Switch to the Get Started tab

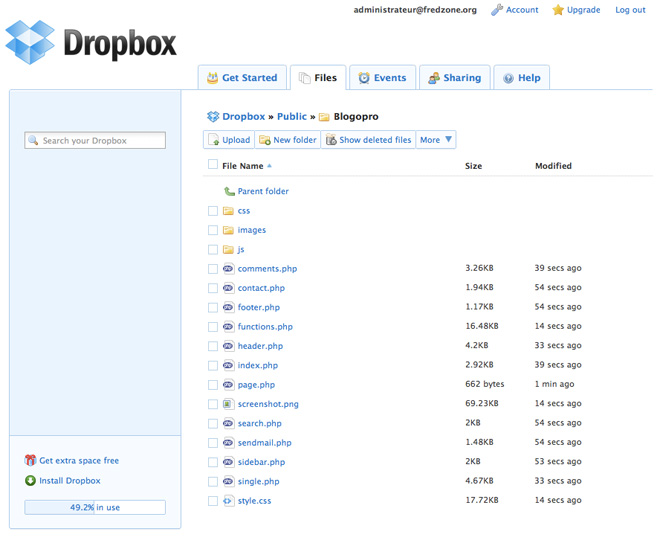(242, 77)
